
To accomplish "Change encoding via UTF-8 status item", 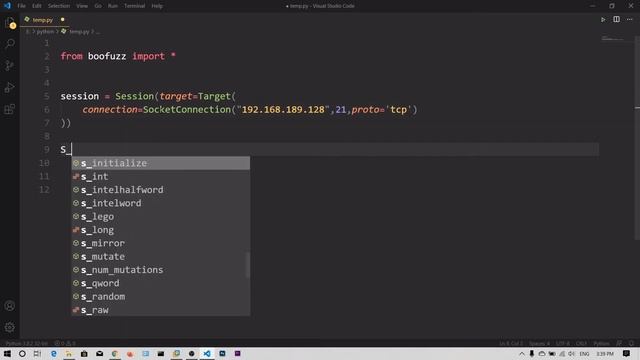I will pyautogui.click(x=562, y=343).
